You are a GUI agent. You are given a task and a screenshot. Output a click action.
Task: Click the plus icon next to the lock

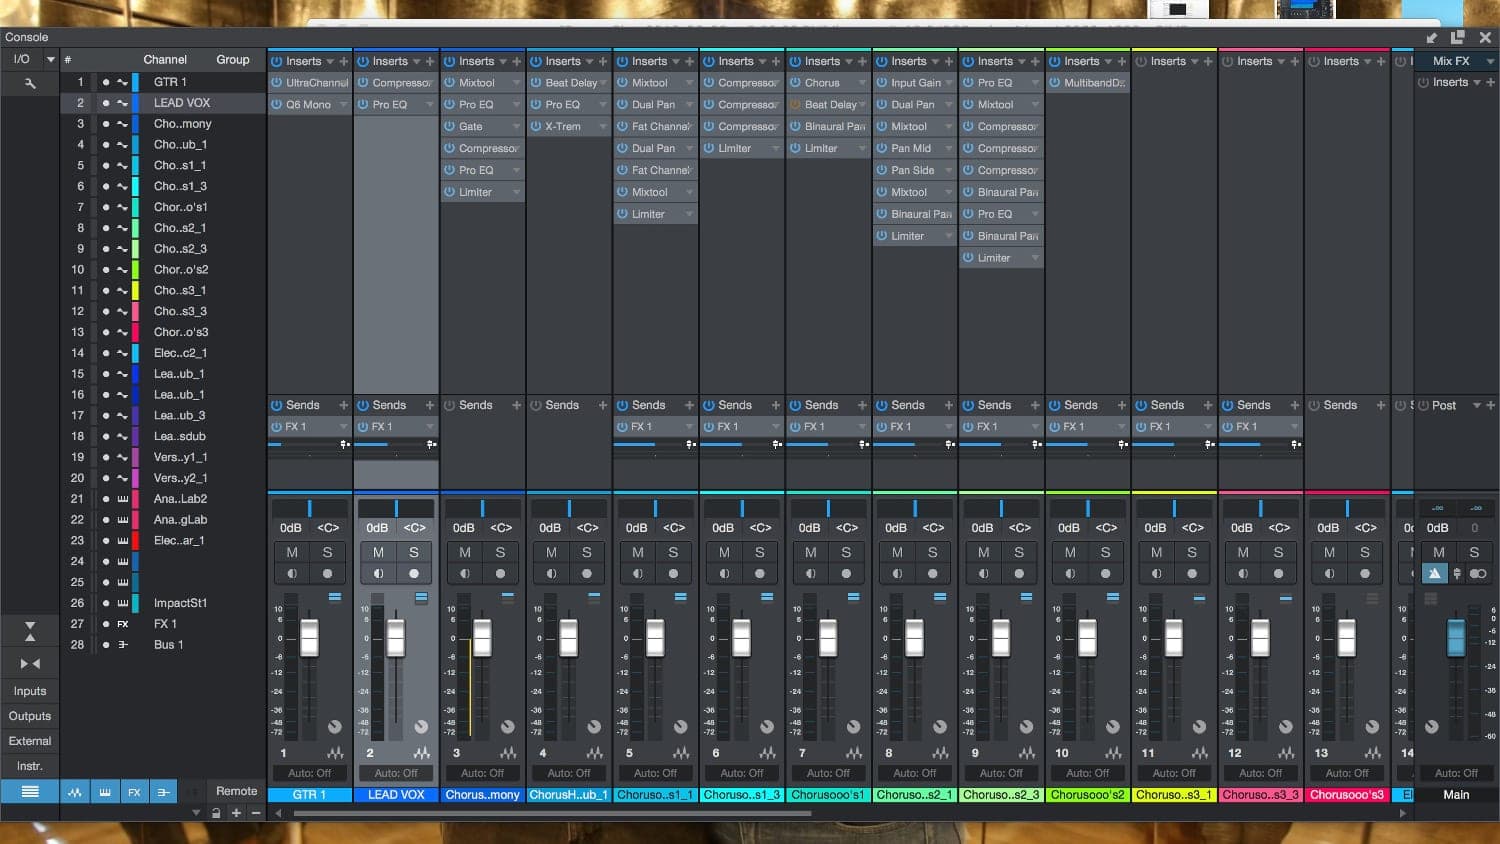(236, 813)
